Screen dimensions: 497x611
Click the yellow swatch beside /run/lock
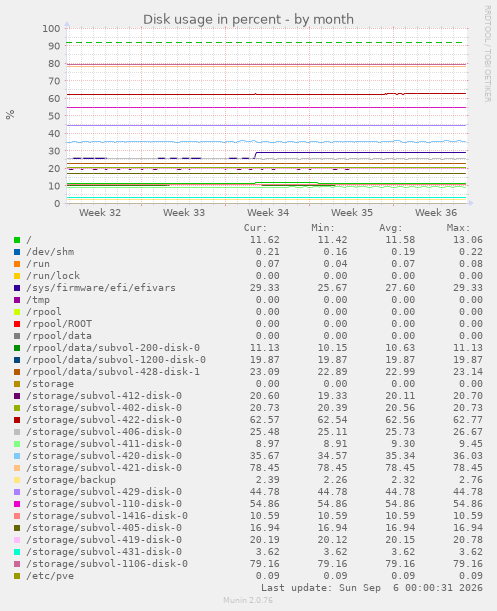(17, 276)
